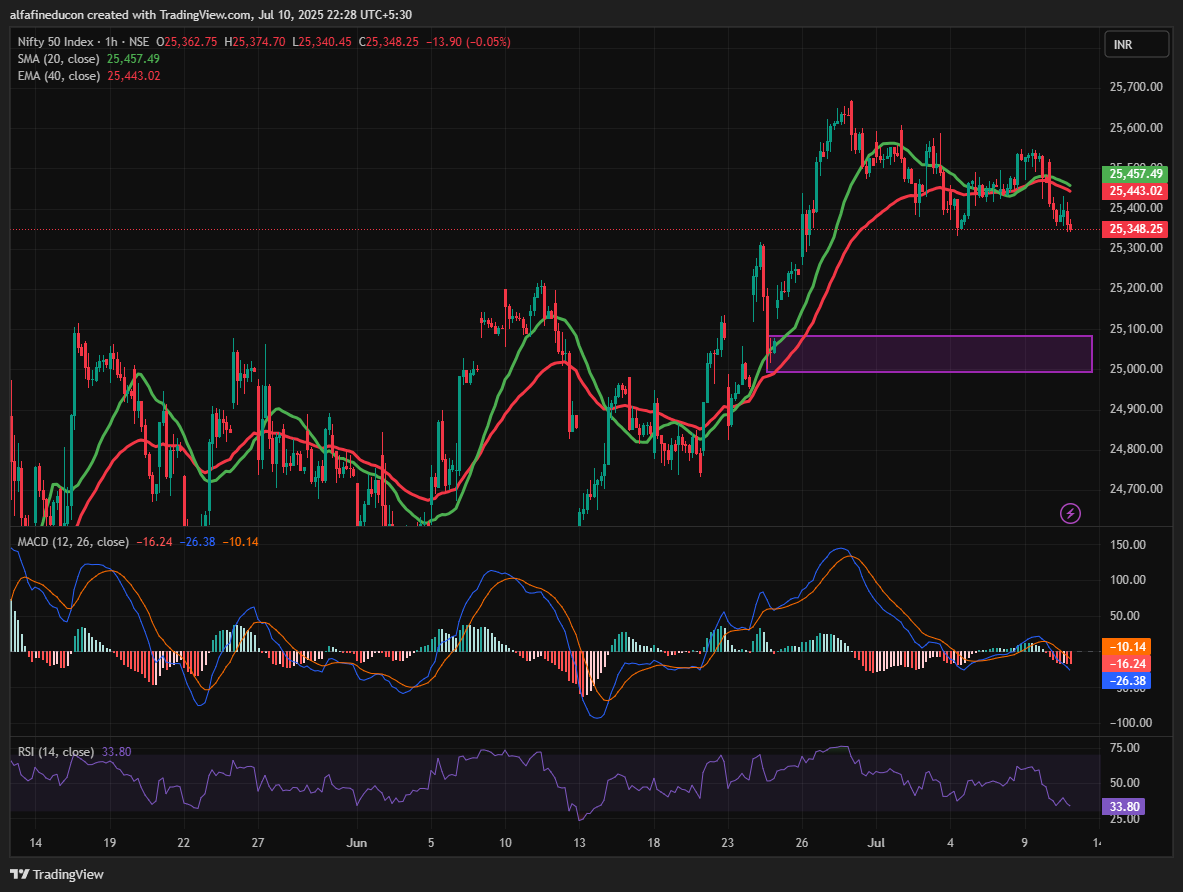The image size is (1183, 892).
Task: Click the RSI legend value 33.80
Action: coord(116,752)
